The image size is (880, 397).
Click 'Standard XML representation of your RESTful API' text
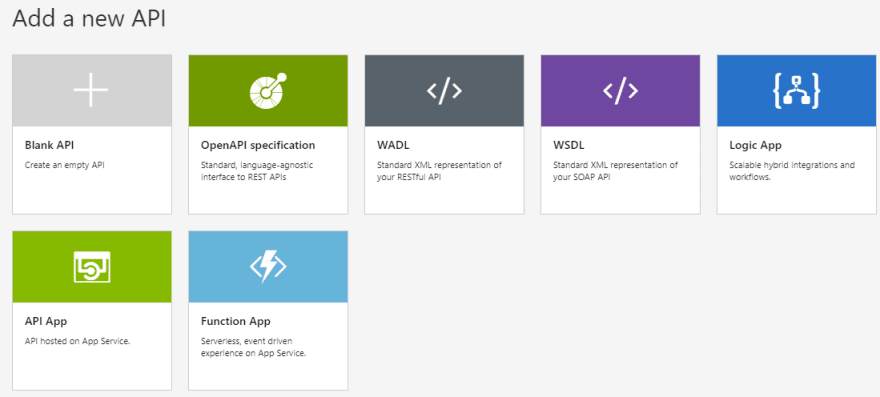click(x=439, y=171)
